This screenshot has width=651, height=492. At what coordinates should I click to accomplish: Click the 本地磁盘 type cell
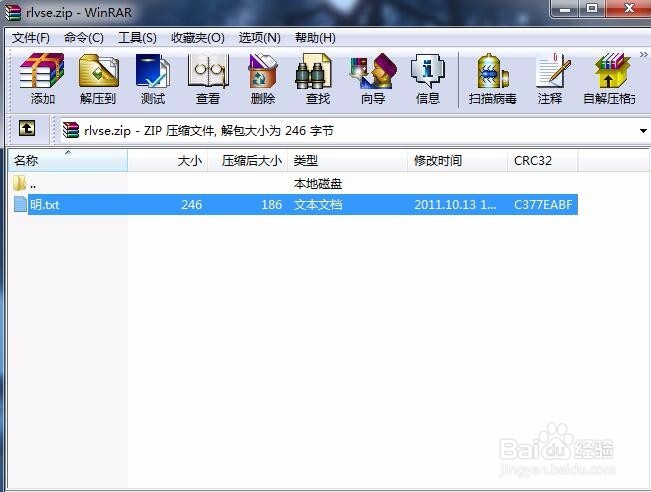[318, 184]
